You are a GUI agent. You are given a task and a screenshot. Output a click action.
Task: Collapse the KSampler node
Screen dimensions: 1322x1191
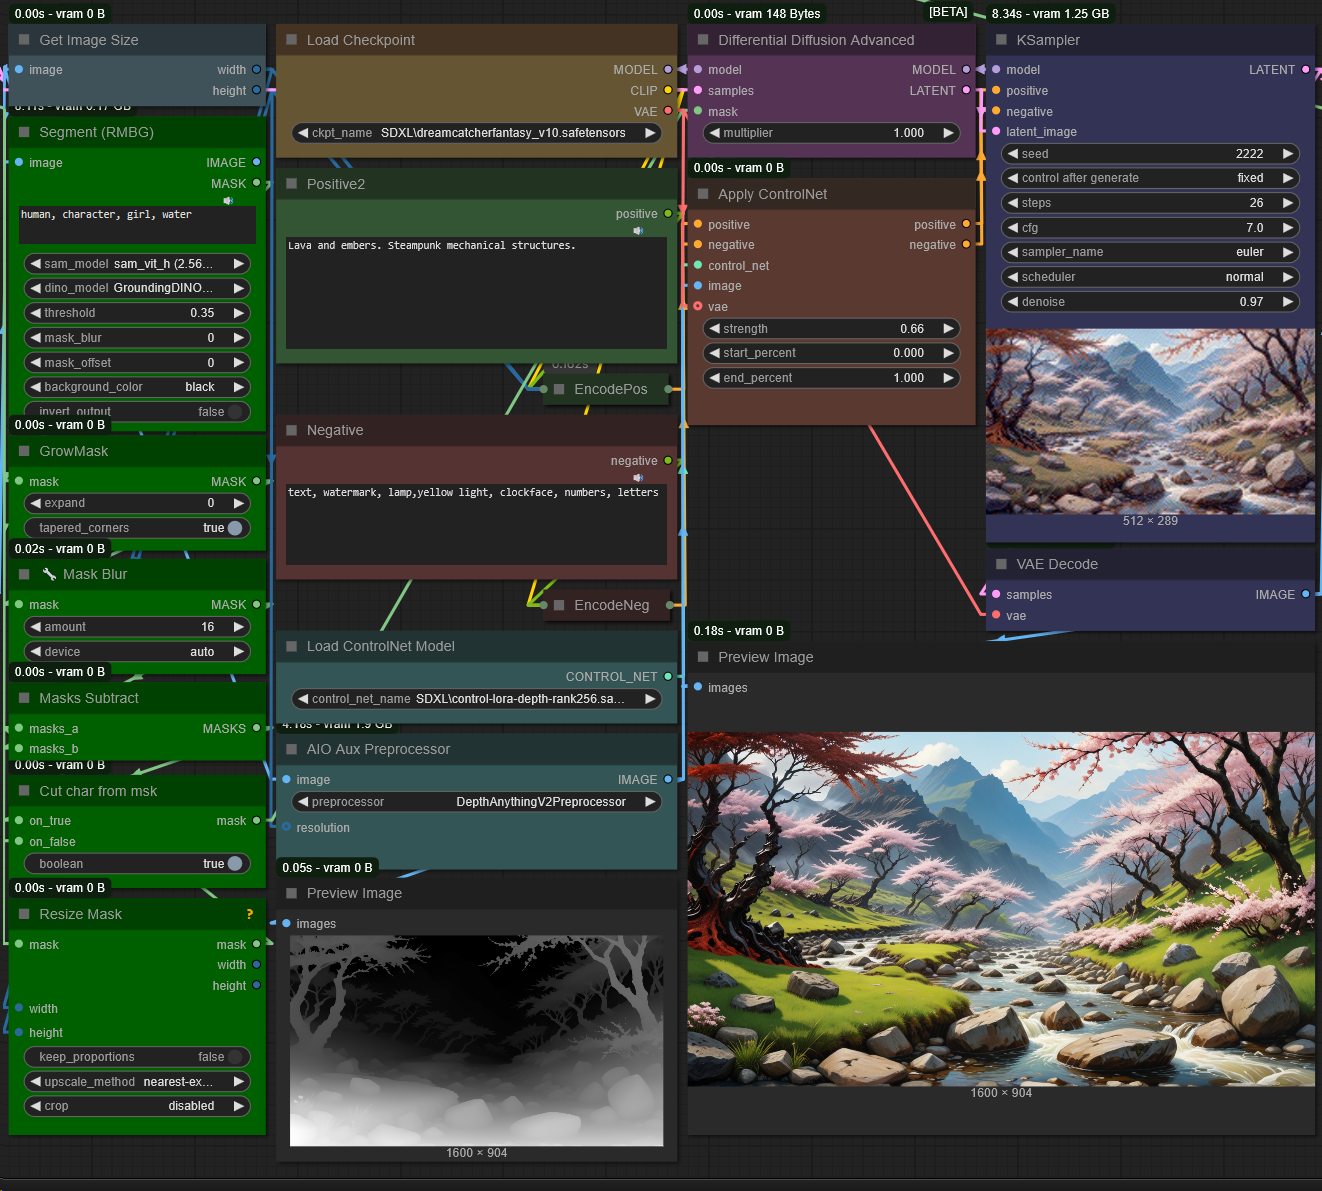pyautogui.click(x=1002, y=40)
